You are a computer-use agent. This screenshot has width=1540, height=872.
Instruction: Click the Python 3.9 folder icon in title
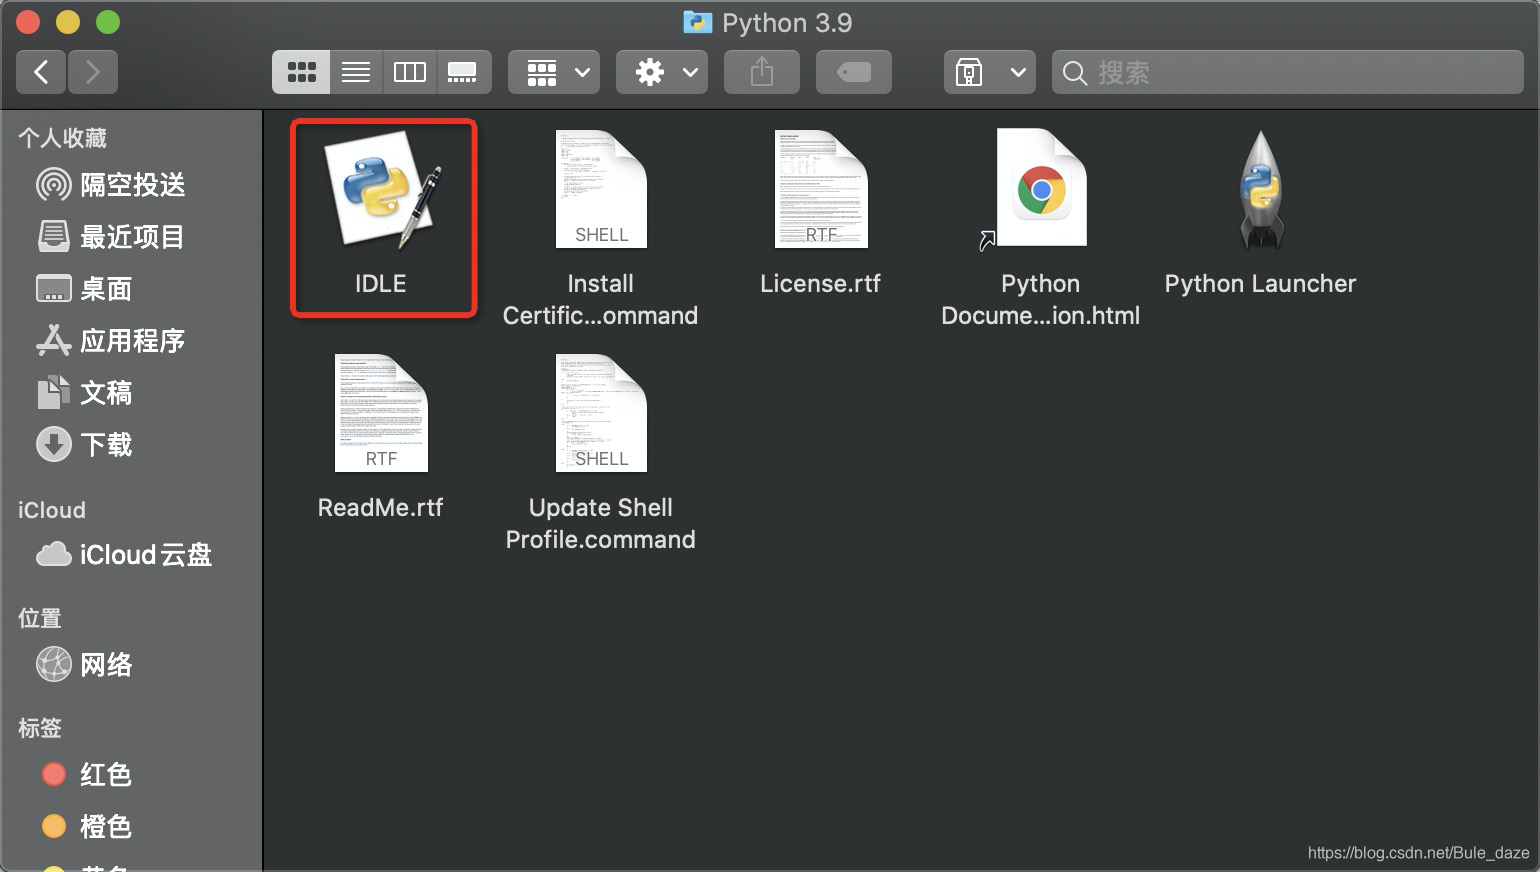pyautogui.click(x=697, y=22)
